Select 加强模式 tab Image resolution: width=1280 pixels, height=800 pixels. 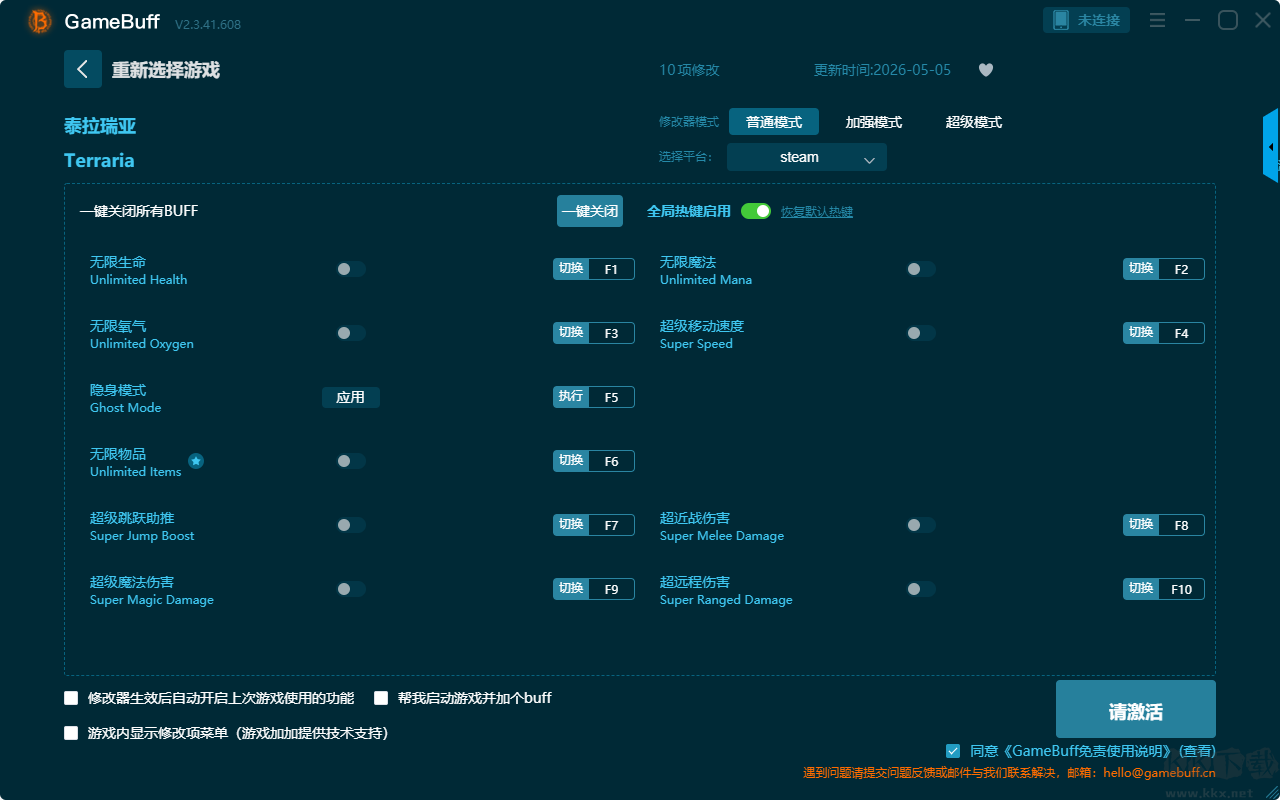click(x=874, y=122)
